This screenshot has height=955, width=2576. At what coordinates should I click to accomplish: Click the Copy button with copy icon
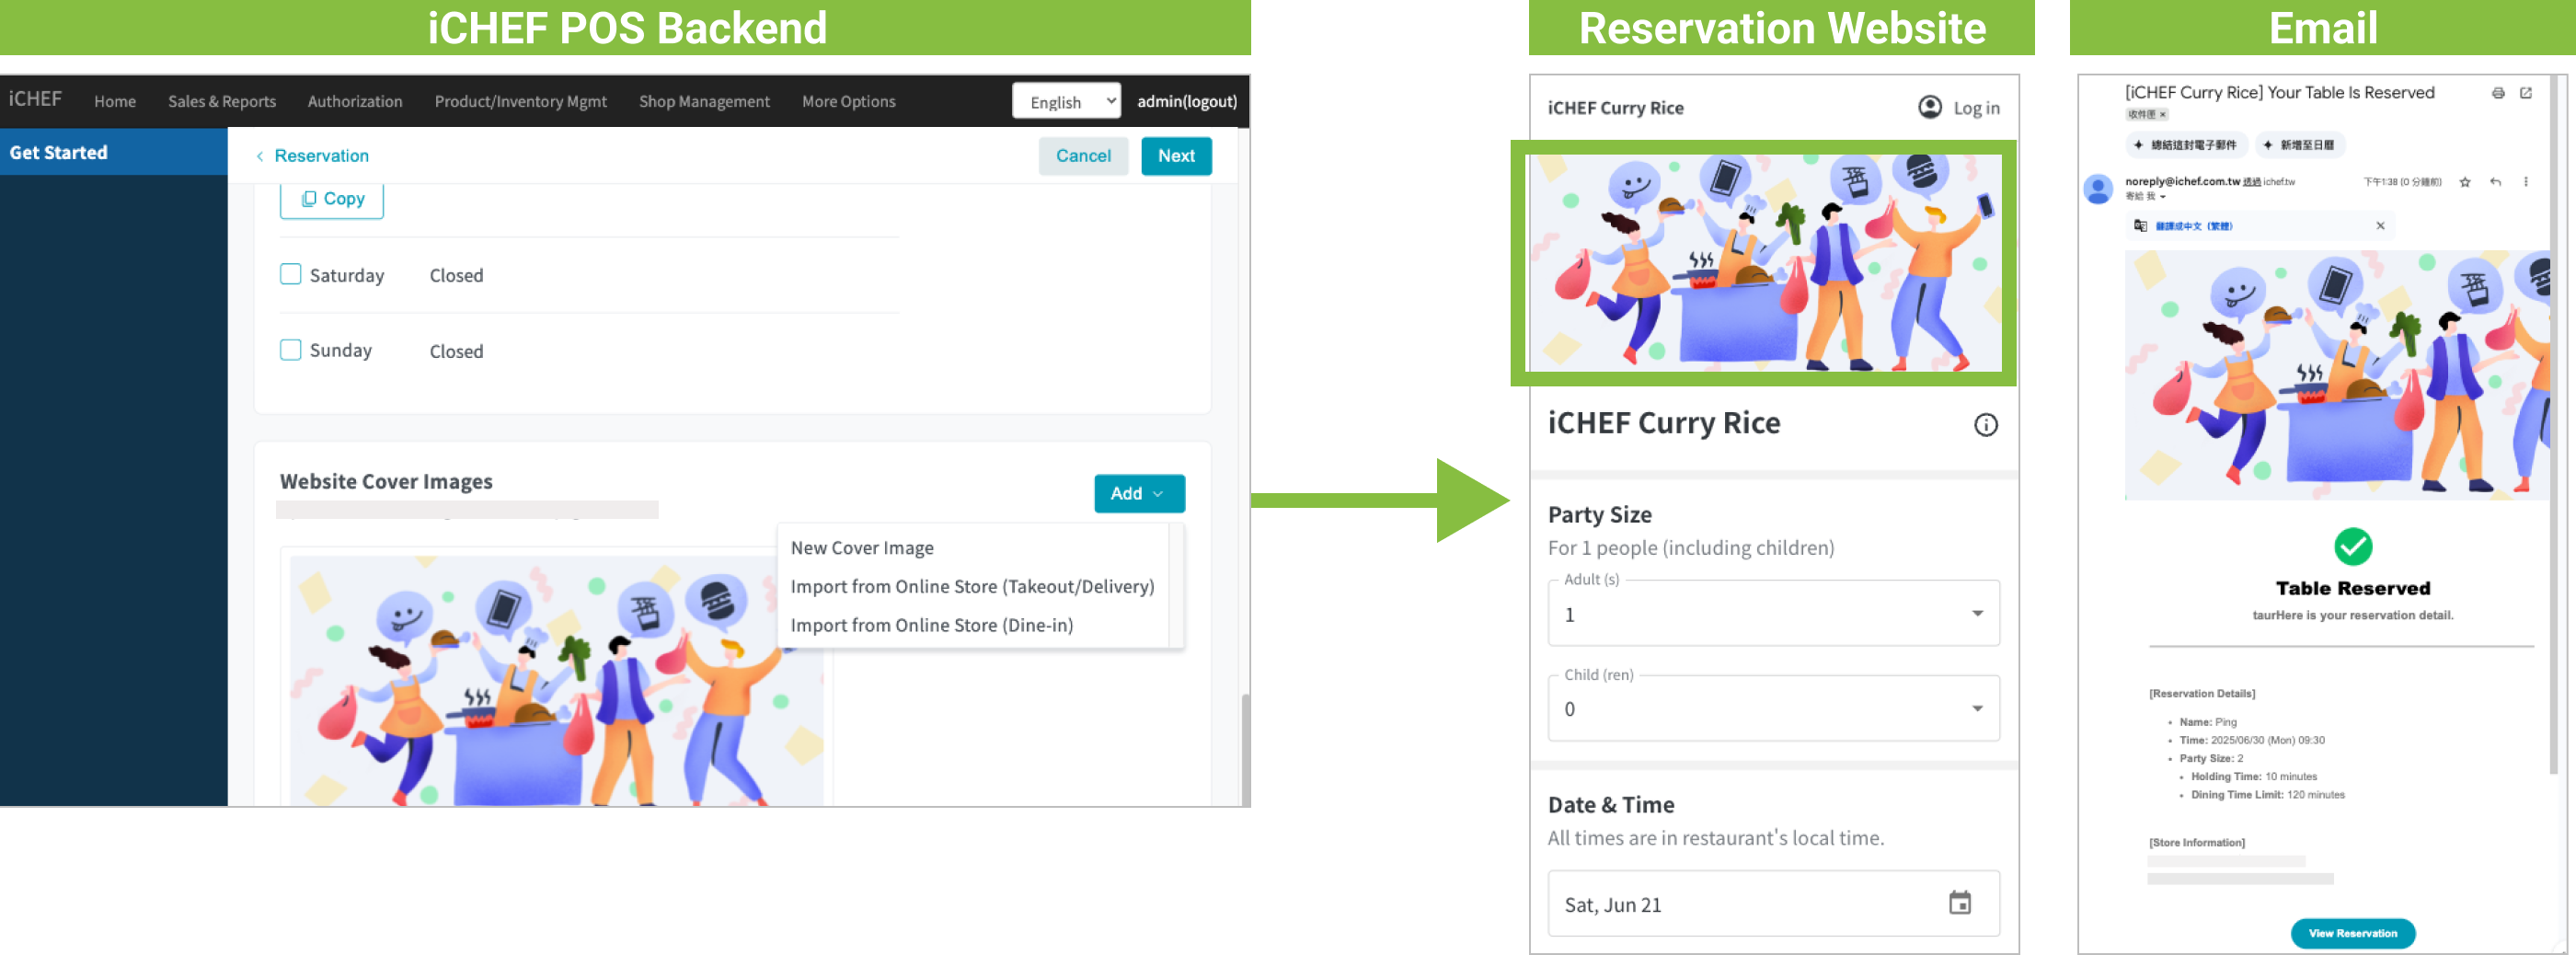(332, 199)
